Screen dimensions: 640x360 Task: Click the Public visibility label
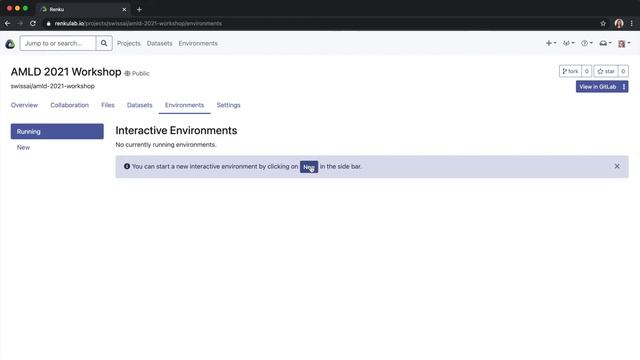coord(137,73)
